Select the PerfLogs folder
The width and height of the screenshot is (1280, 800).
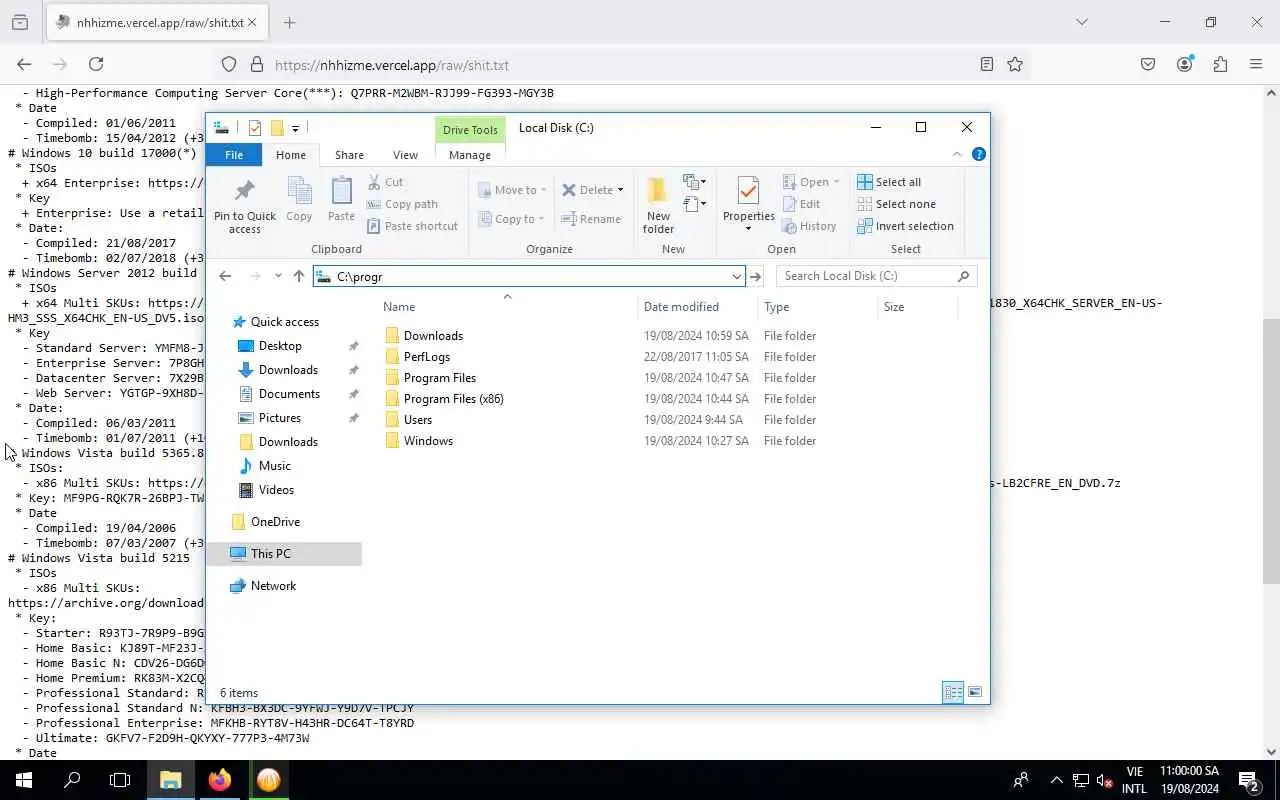(x=427, y=357)
